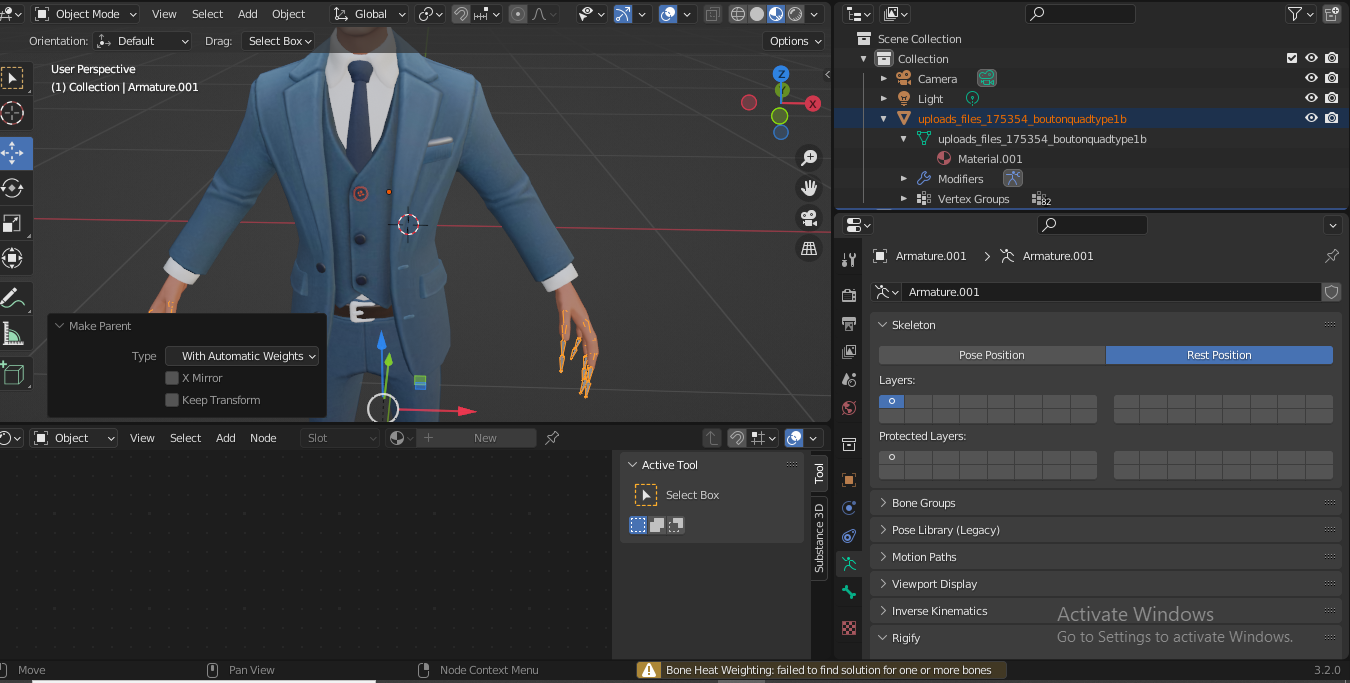Image resolution: width=1350 pixels, height=683 pixels.
Task: Open the Object properties tab
Action: pyautogui.click(x=849, y=479)
